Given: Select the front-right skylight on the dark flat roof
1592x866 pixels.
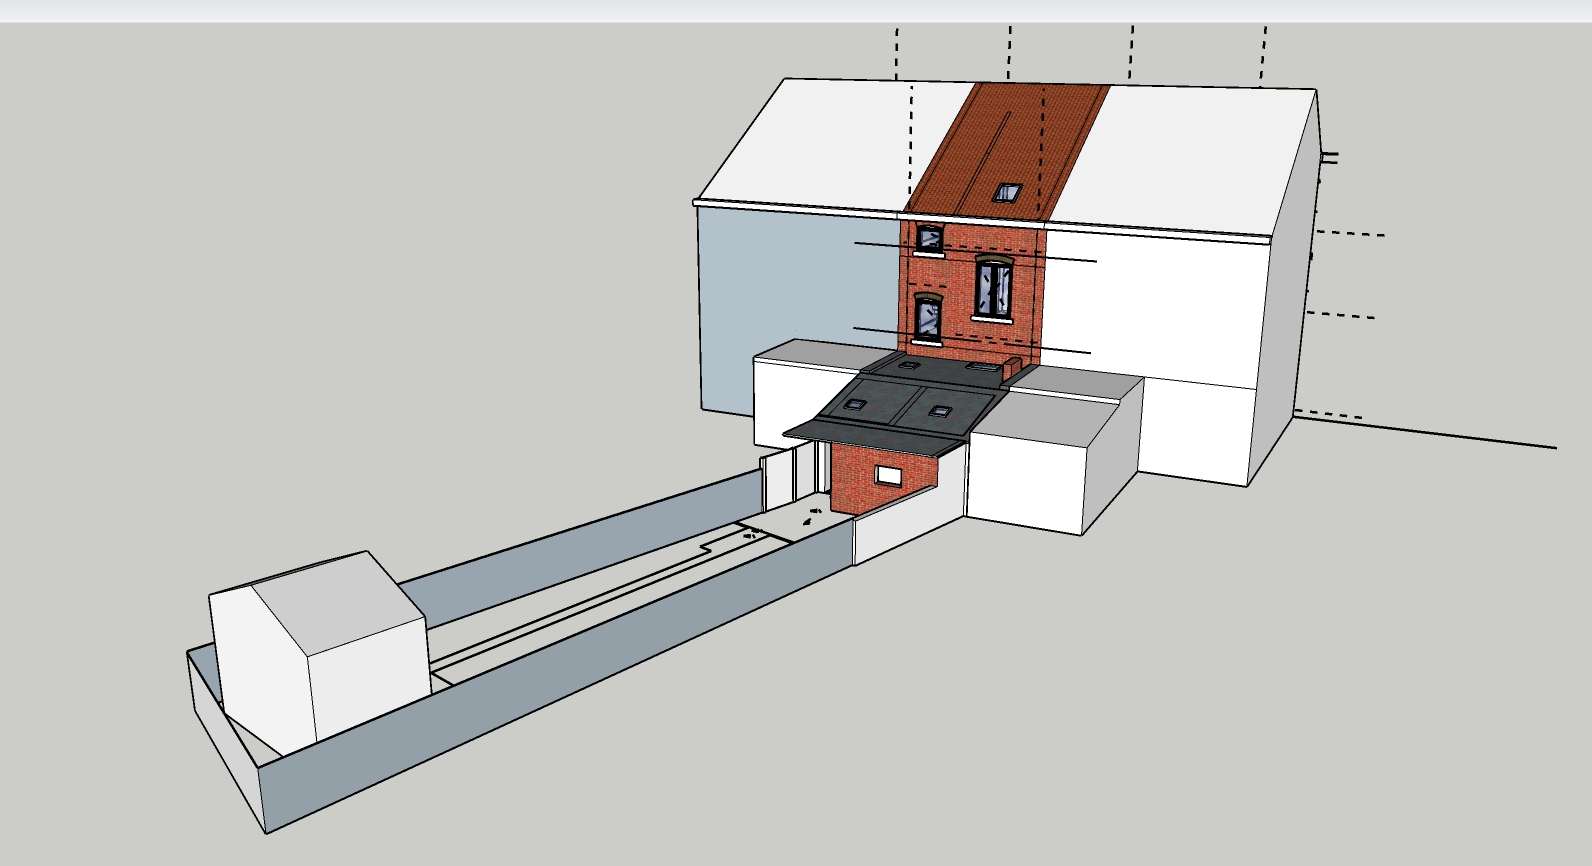Looking at the screenshot, I should click(940, 411).
